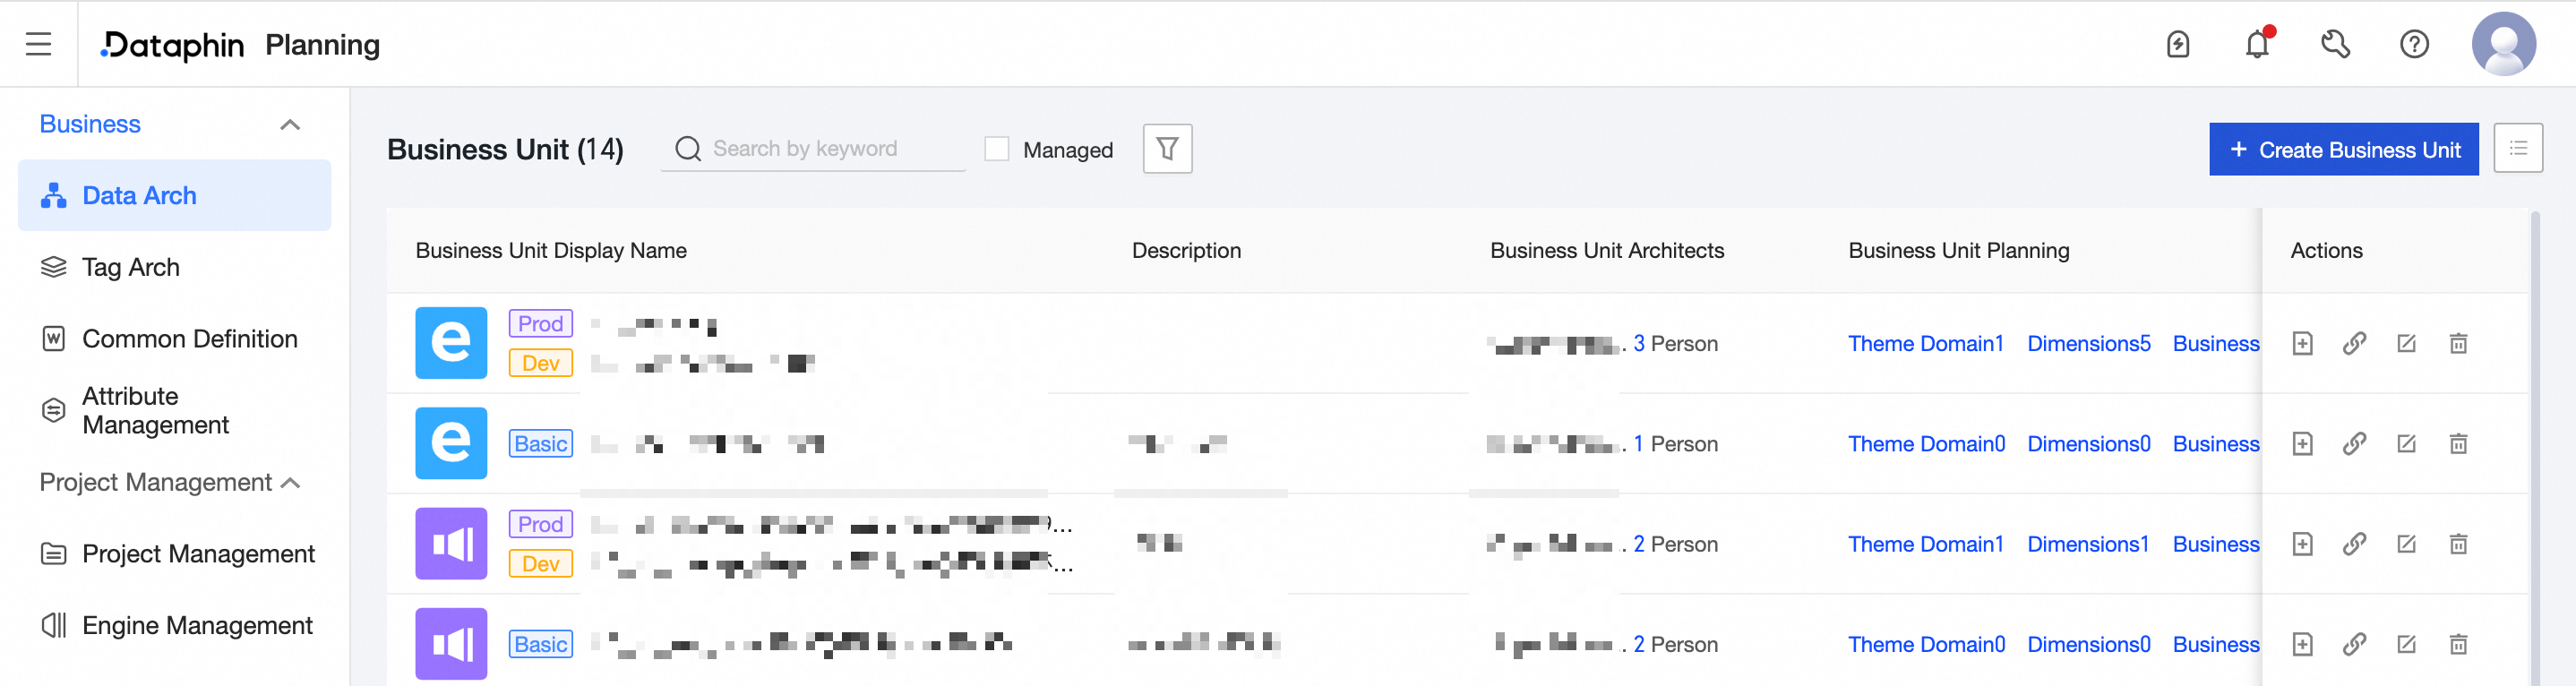The height and width of the screenshot is (686, 2576).
Task: Collapse the Business section
Action: 290,125
